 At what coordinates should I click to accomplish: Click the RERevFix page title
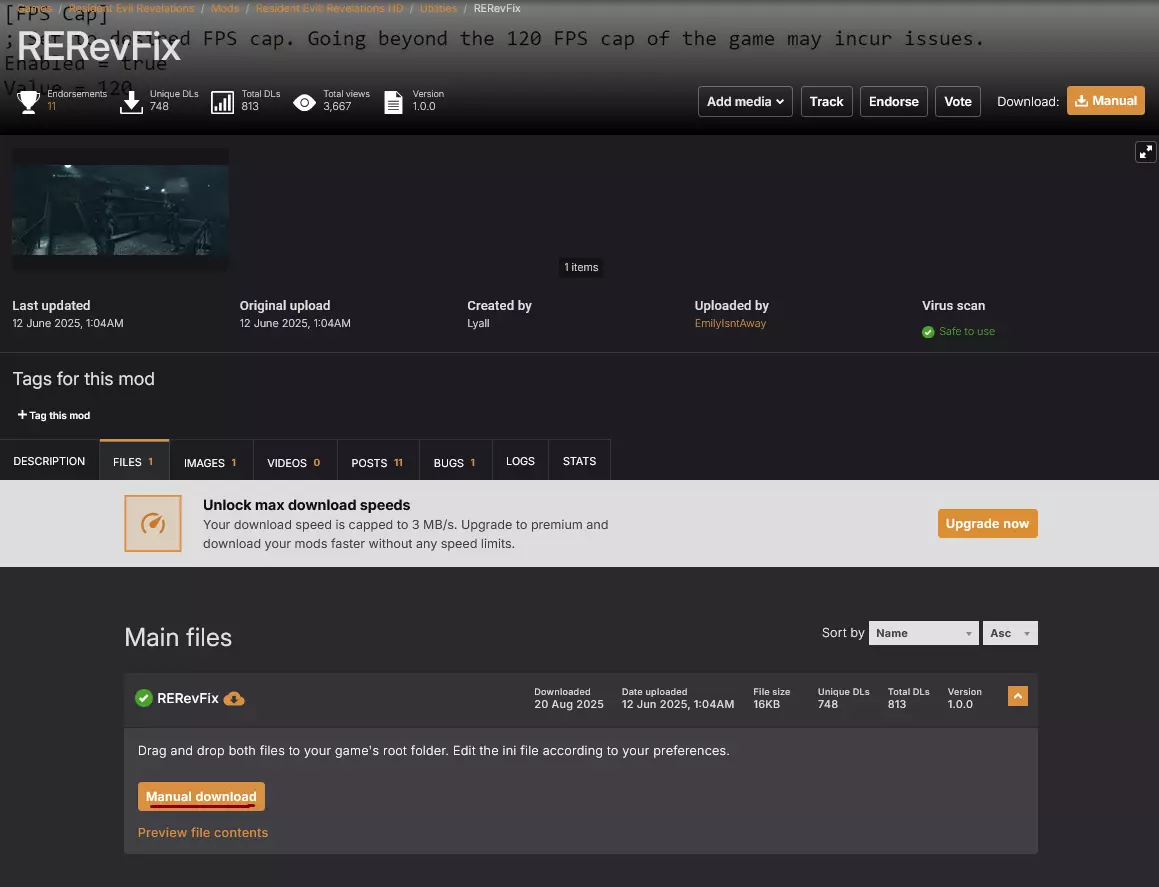[98, 47]
